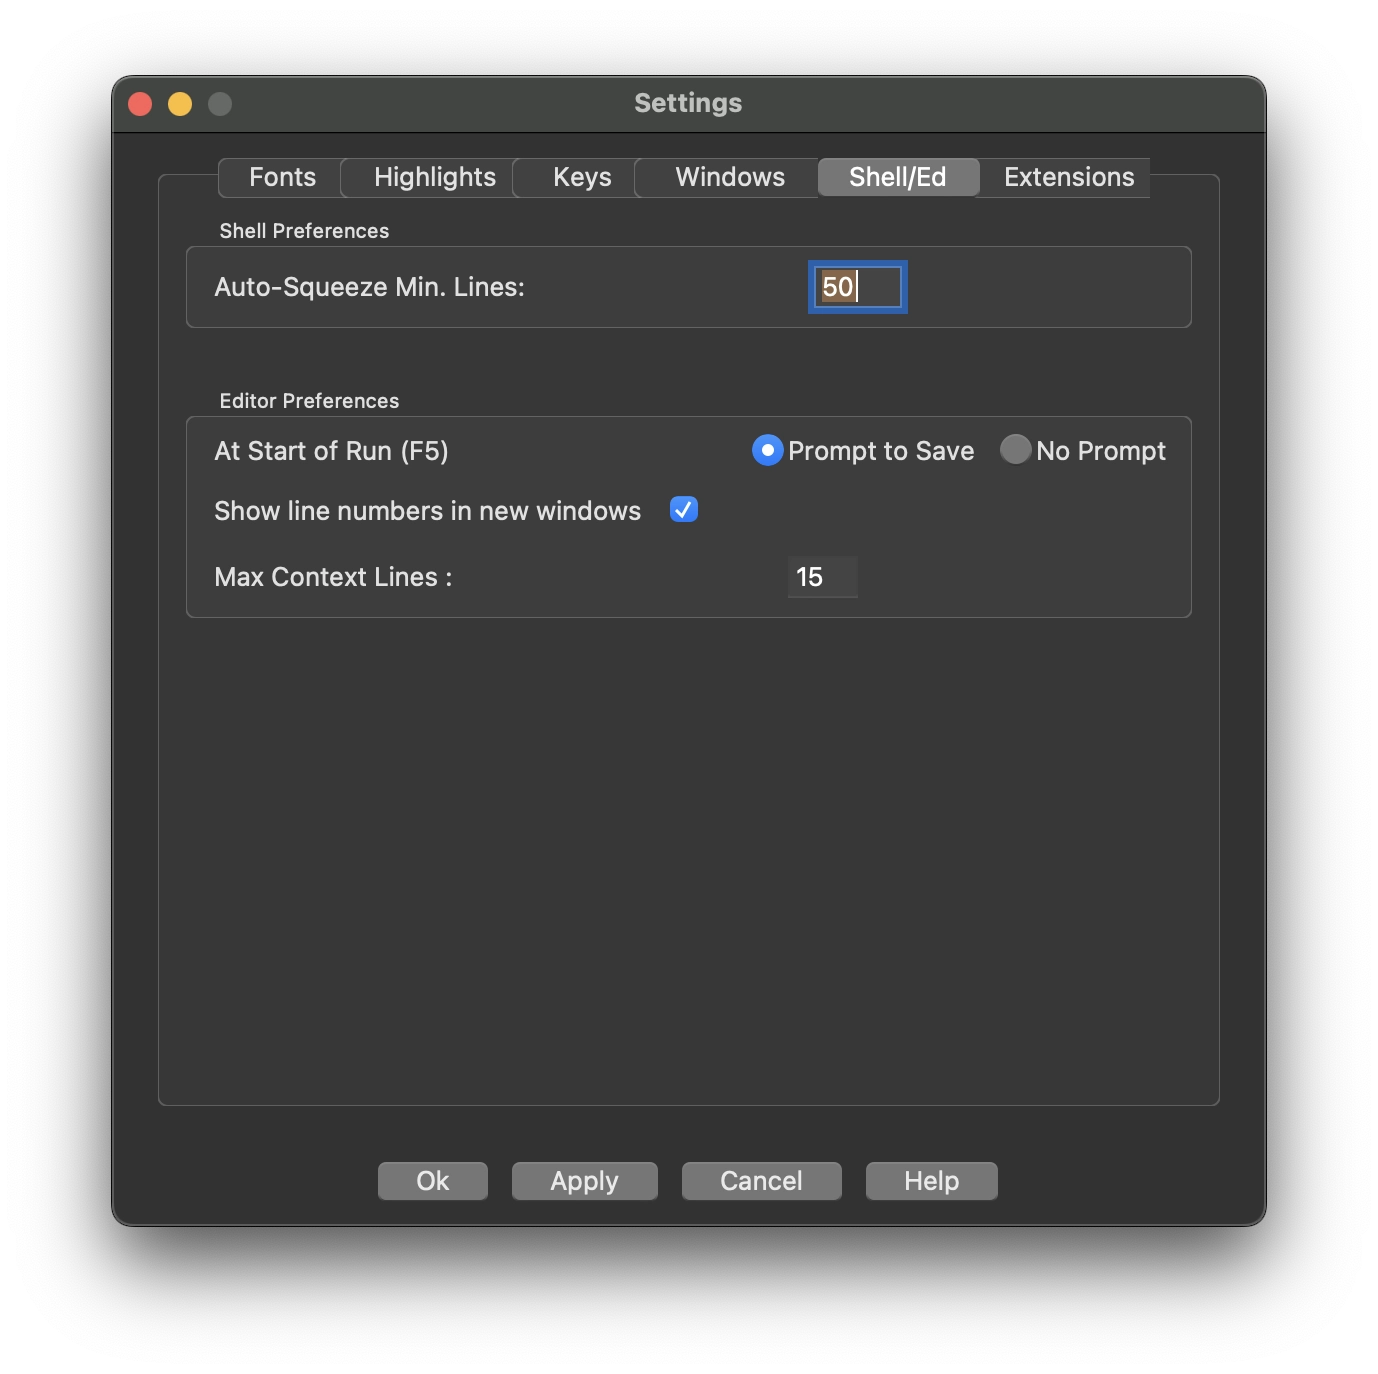Choose the No Prompt option
This screenshot has height=1374, width=1378.
coord(1015,450)
